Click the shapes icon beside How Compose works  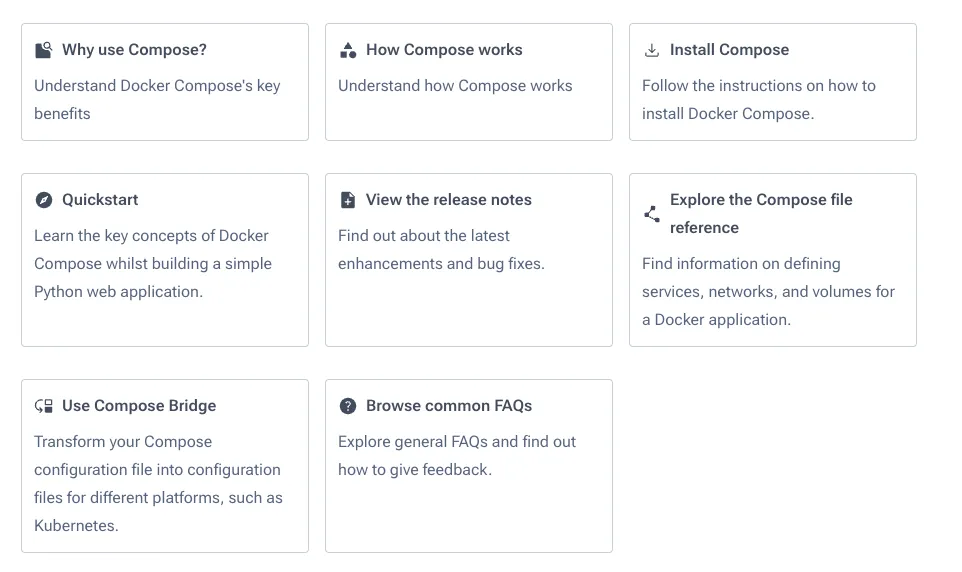[x=348, y=50]
